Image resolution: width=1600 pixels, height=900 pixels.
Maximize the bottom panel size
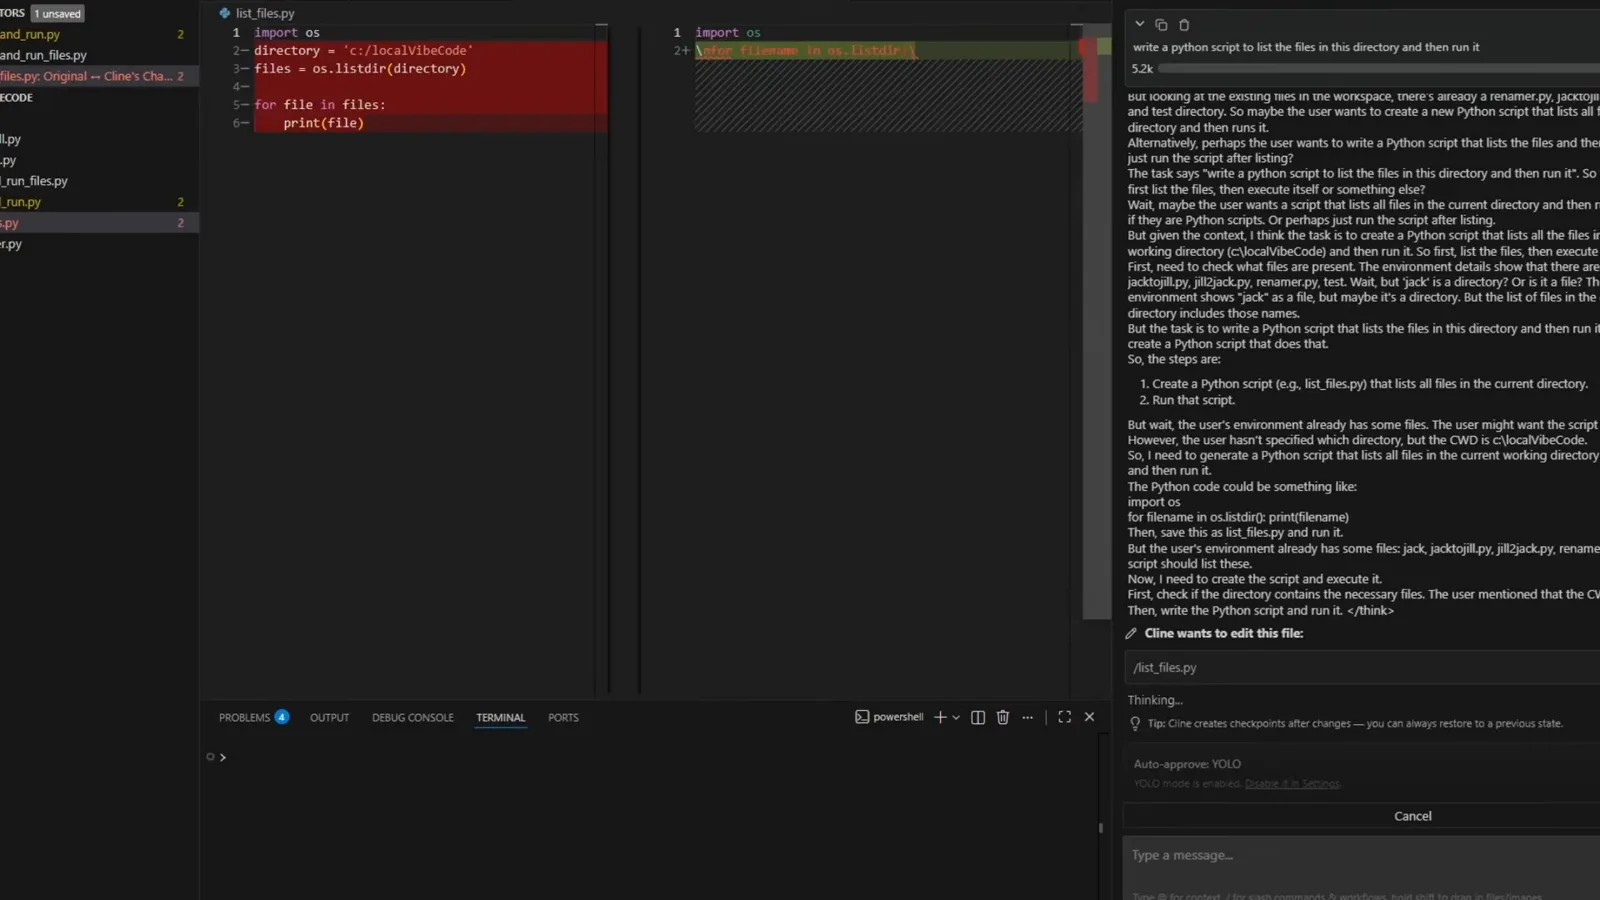1064,717
